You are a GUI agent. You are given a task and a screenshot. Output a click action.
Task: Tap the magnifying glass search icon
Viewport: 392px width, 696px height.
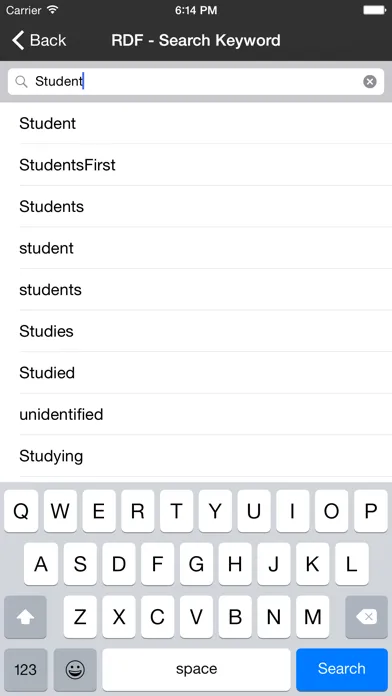point(21,82)
